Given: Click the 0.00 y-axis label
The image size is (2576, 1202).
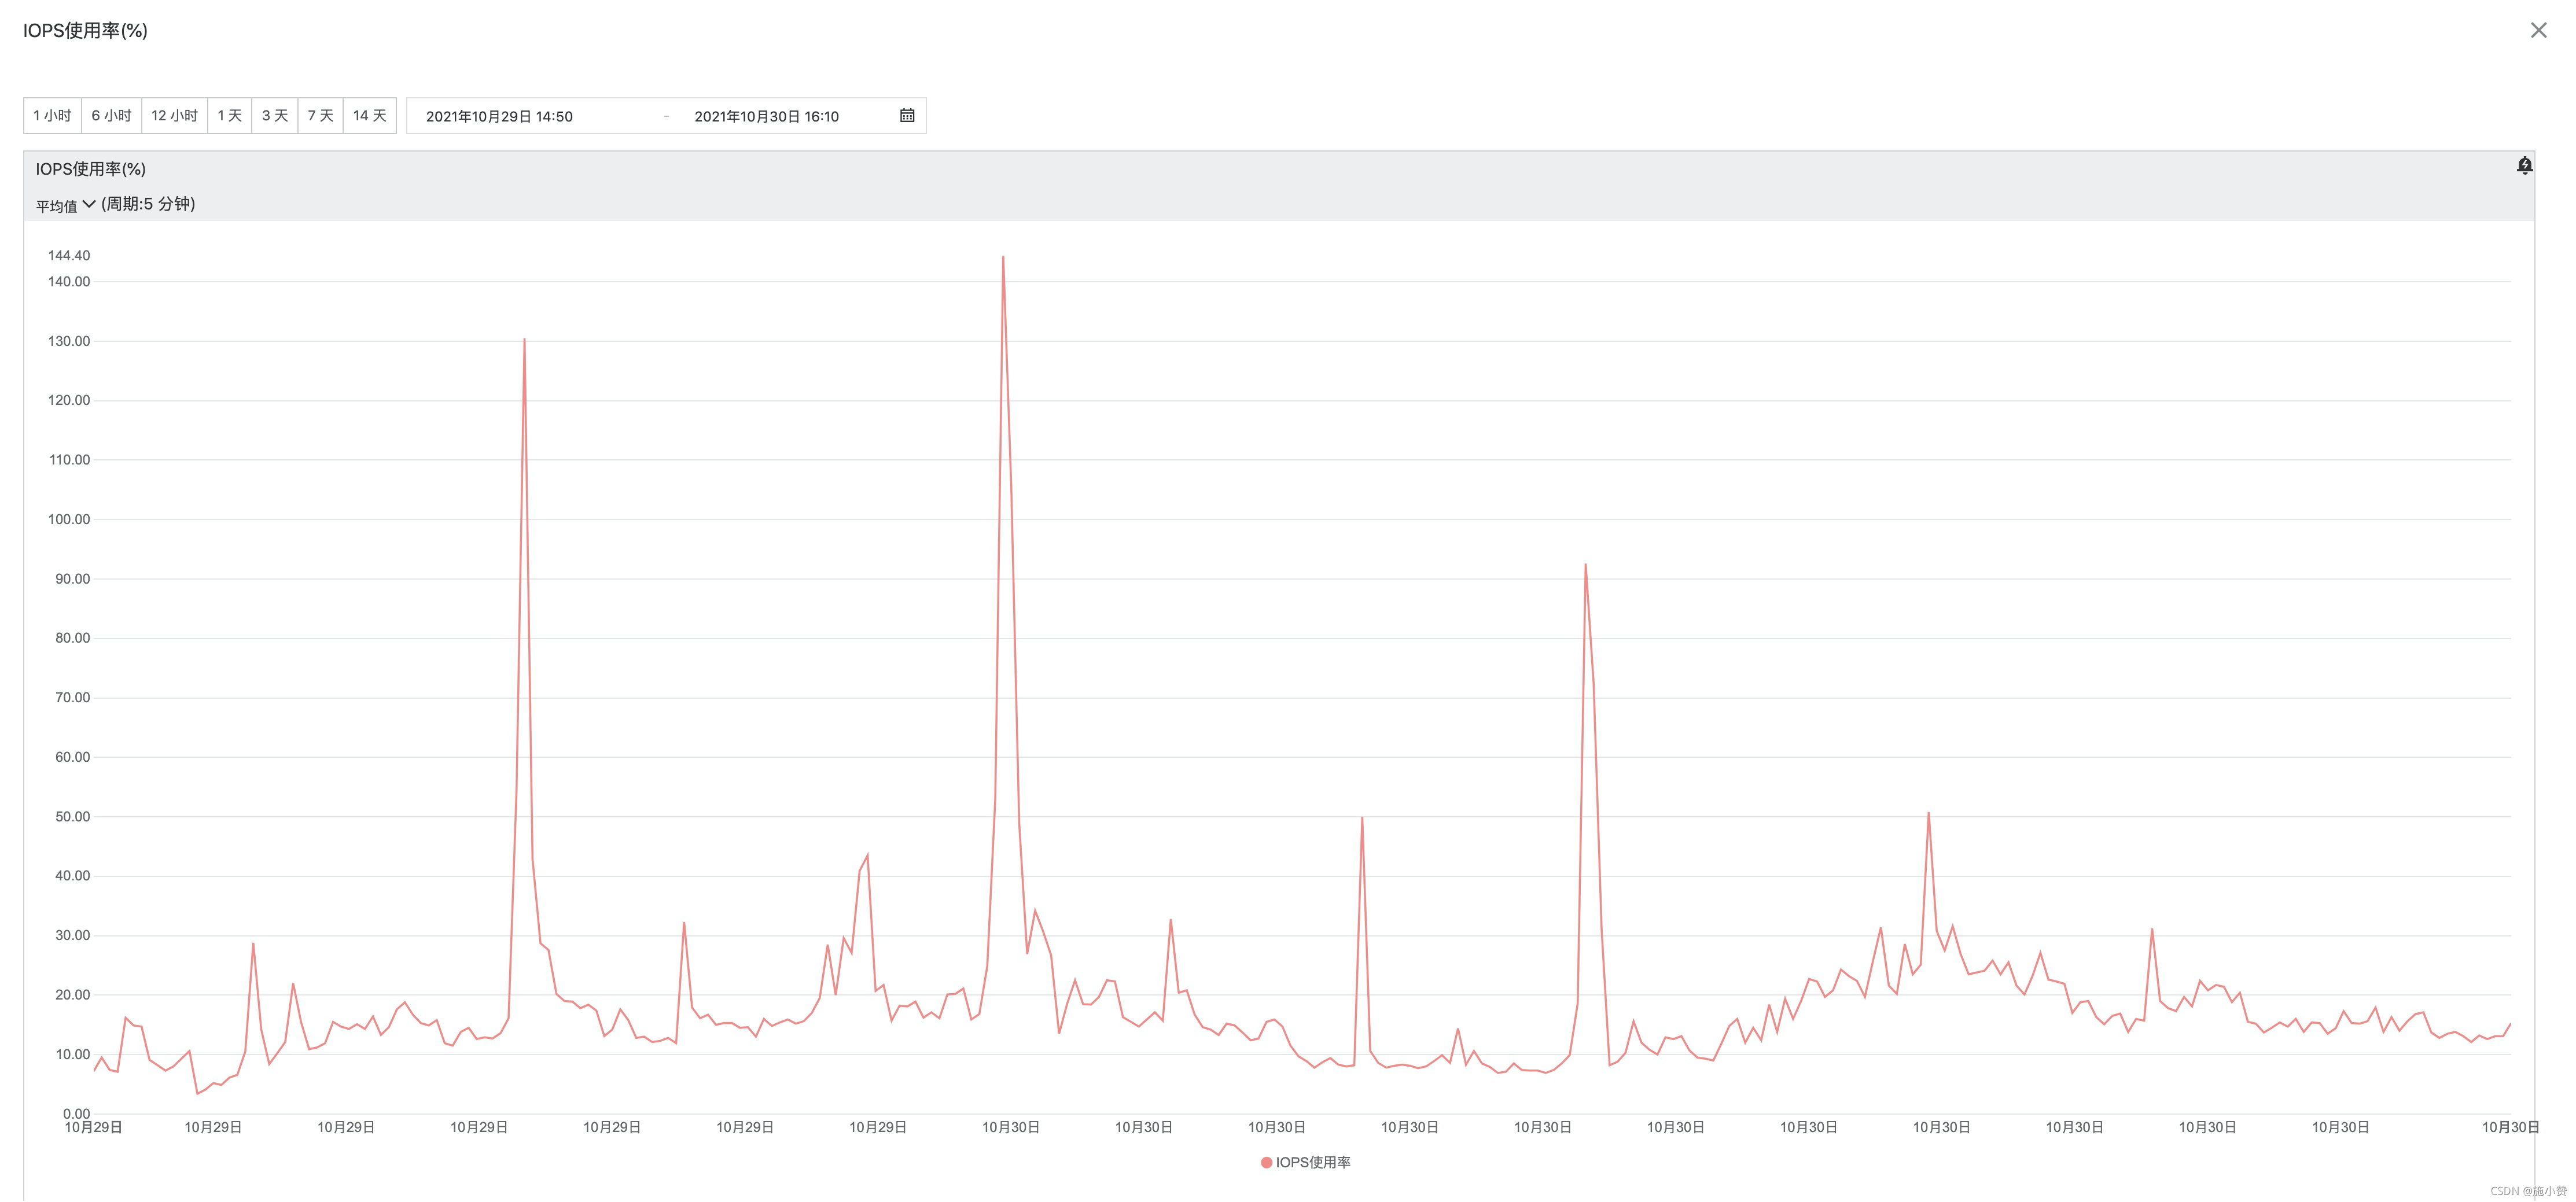Looking at the screenshot, I should 76,1114.
